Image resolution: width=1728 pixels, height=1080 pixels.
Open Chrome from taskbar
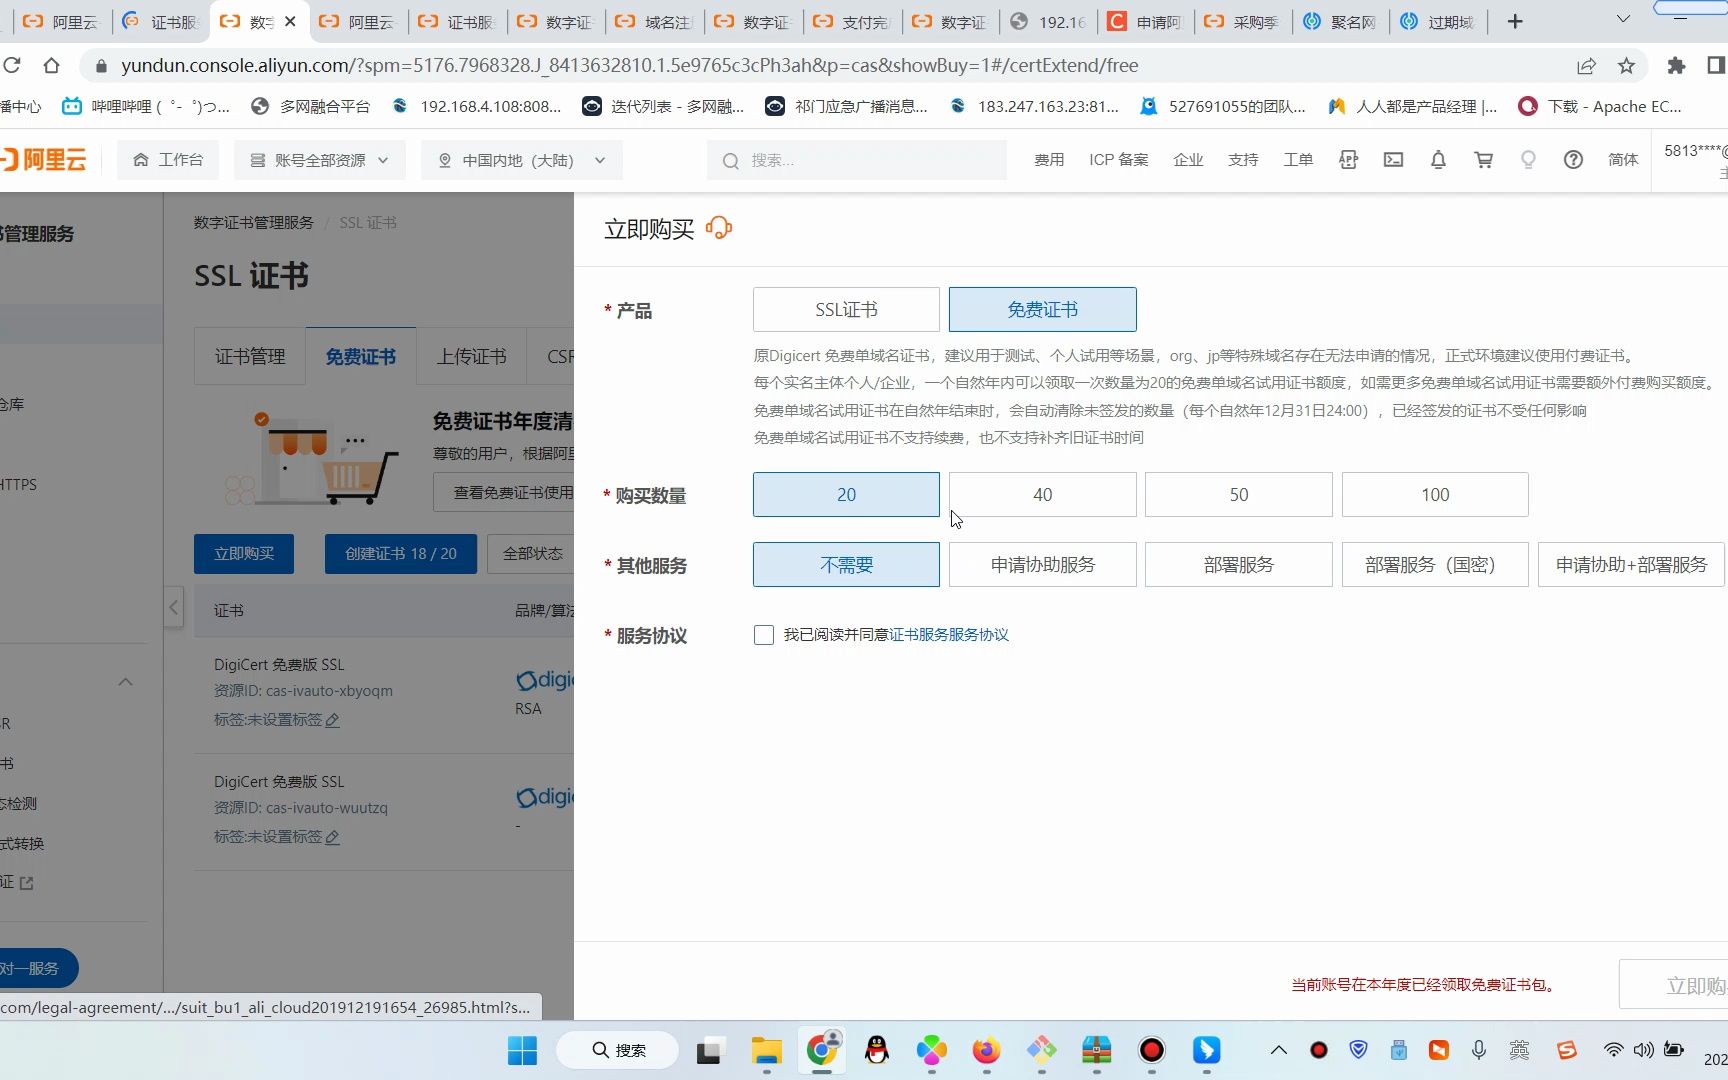(822, 1049)
